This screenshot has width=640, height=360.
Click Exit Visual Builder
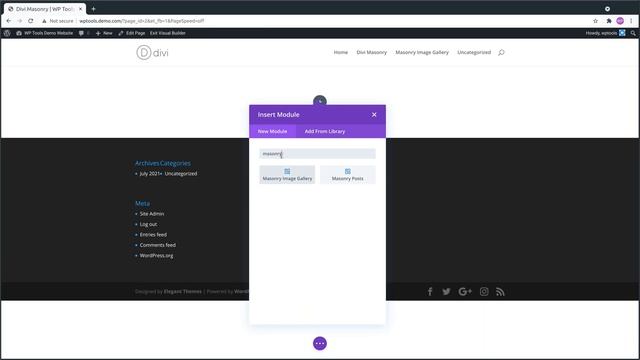click(167, 33)
